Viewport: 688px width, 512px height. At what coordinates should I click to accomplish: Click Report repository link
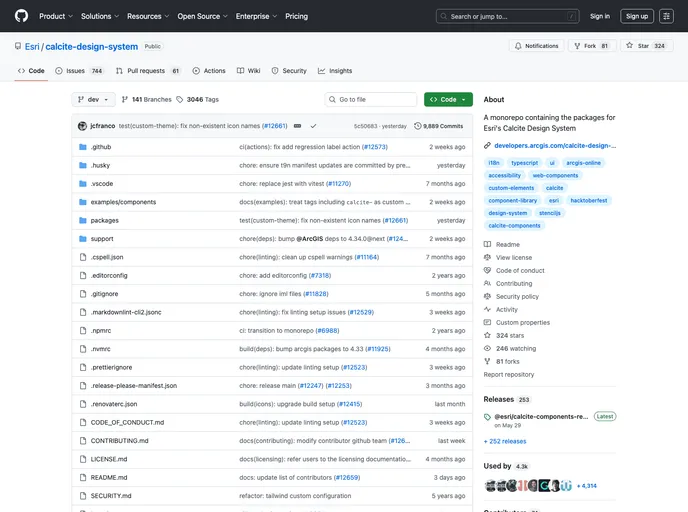[x=509, y=375]
